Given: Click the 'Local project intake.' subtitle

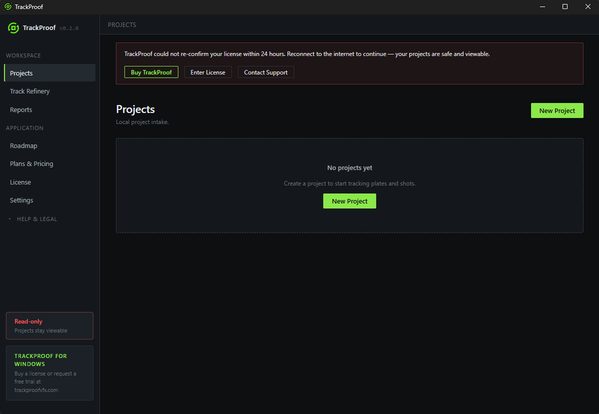Looking at the screenshot, I should 142,122.
